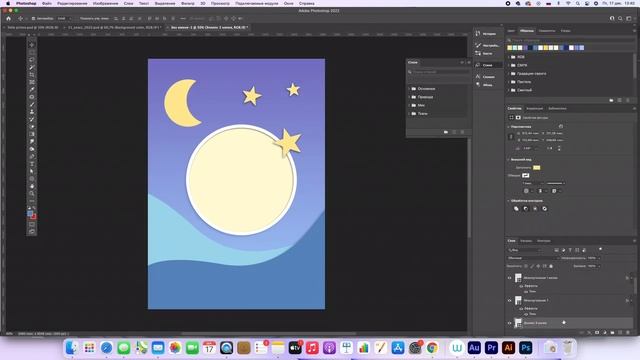Select the Hand tool
The width and height of the screenshot is (640, 360).
[32, 186]
